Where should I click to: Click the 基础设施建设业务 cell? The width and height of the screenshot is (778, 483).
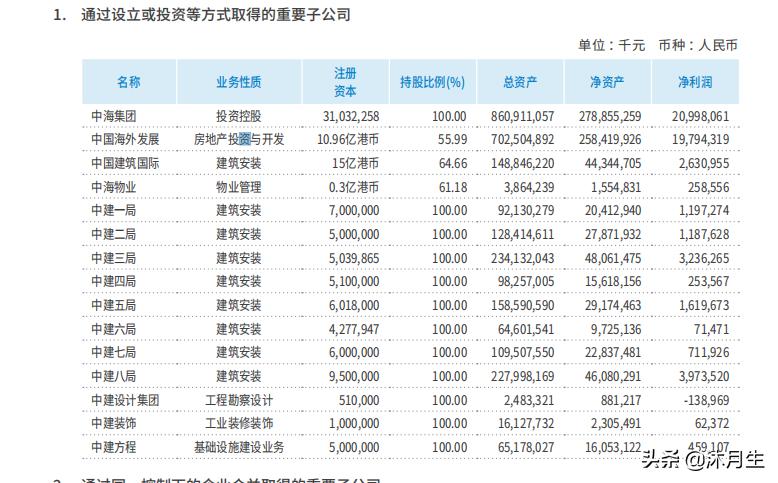[x=239, y=447]
